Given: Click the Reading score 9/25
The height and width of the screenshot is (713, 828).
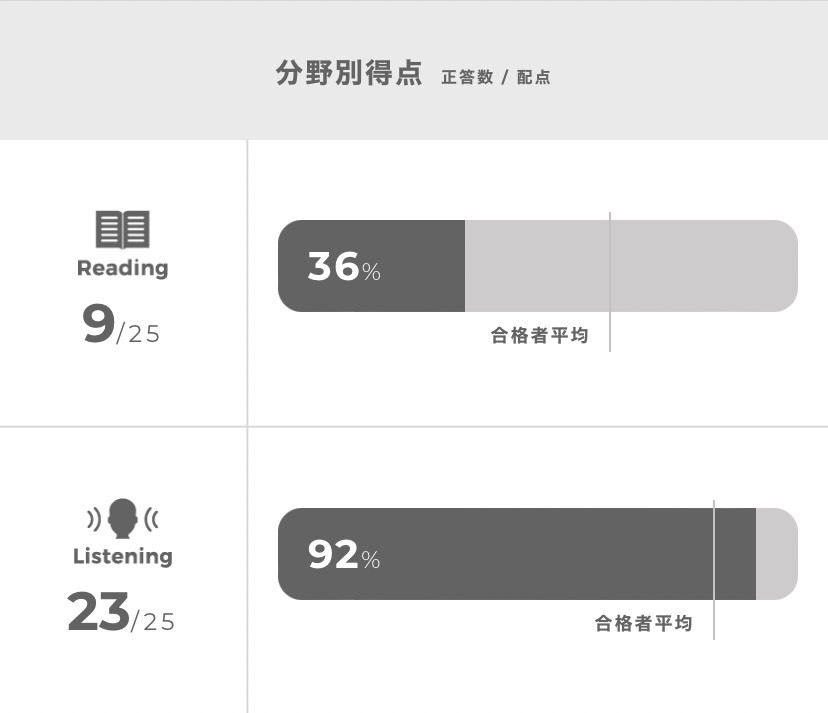Looking at the screenshot, I should (x=121, y=324).
